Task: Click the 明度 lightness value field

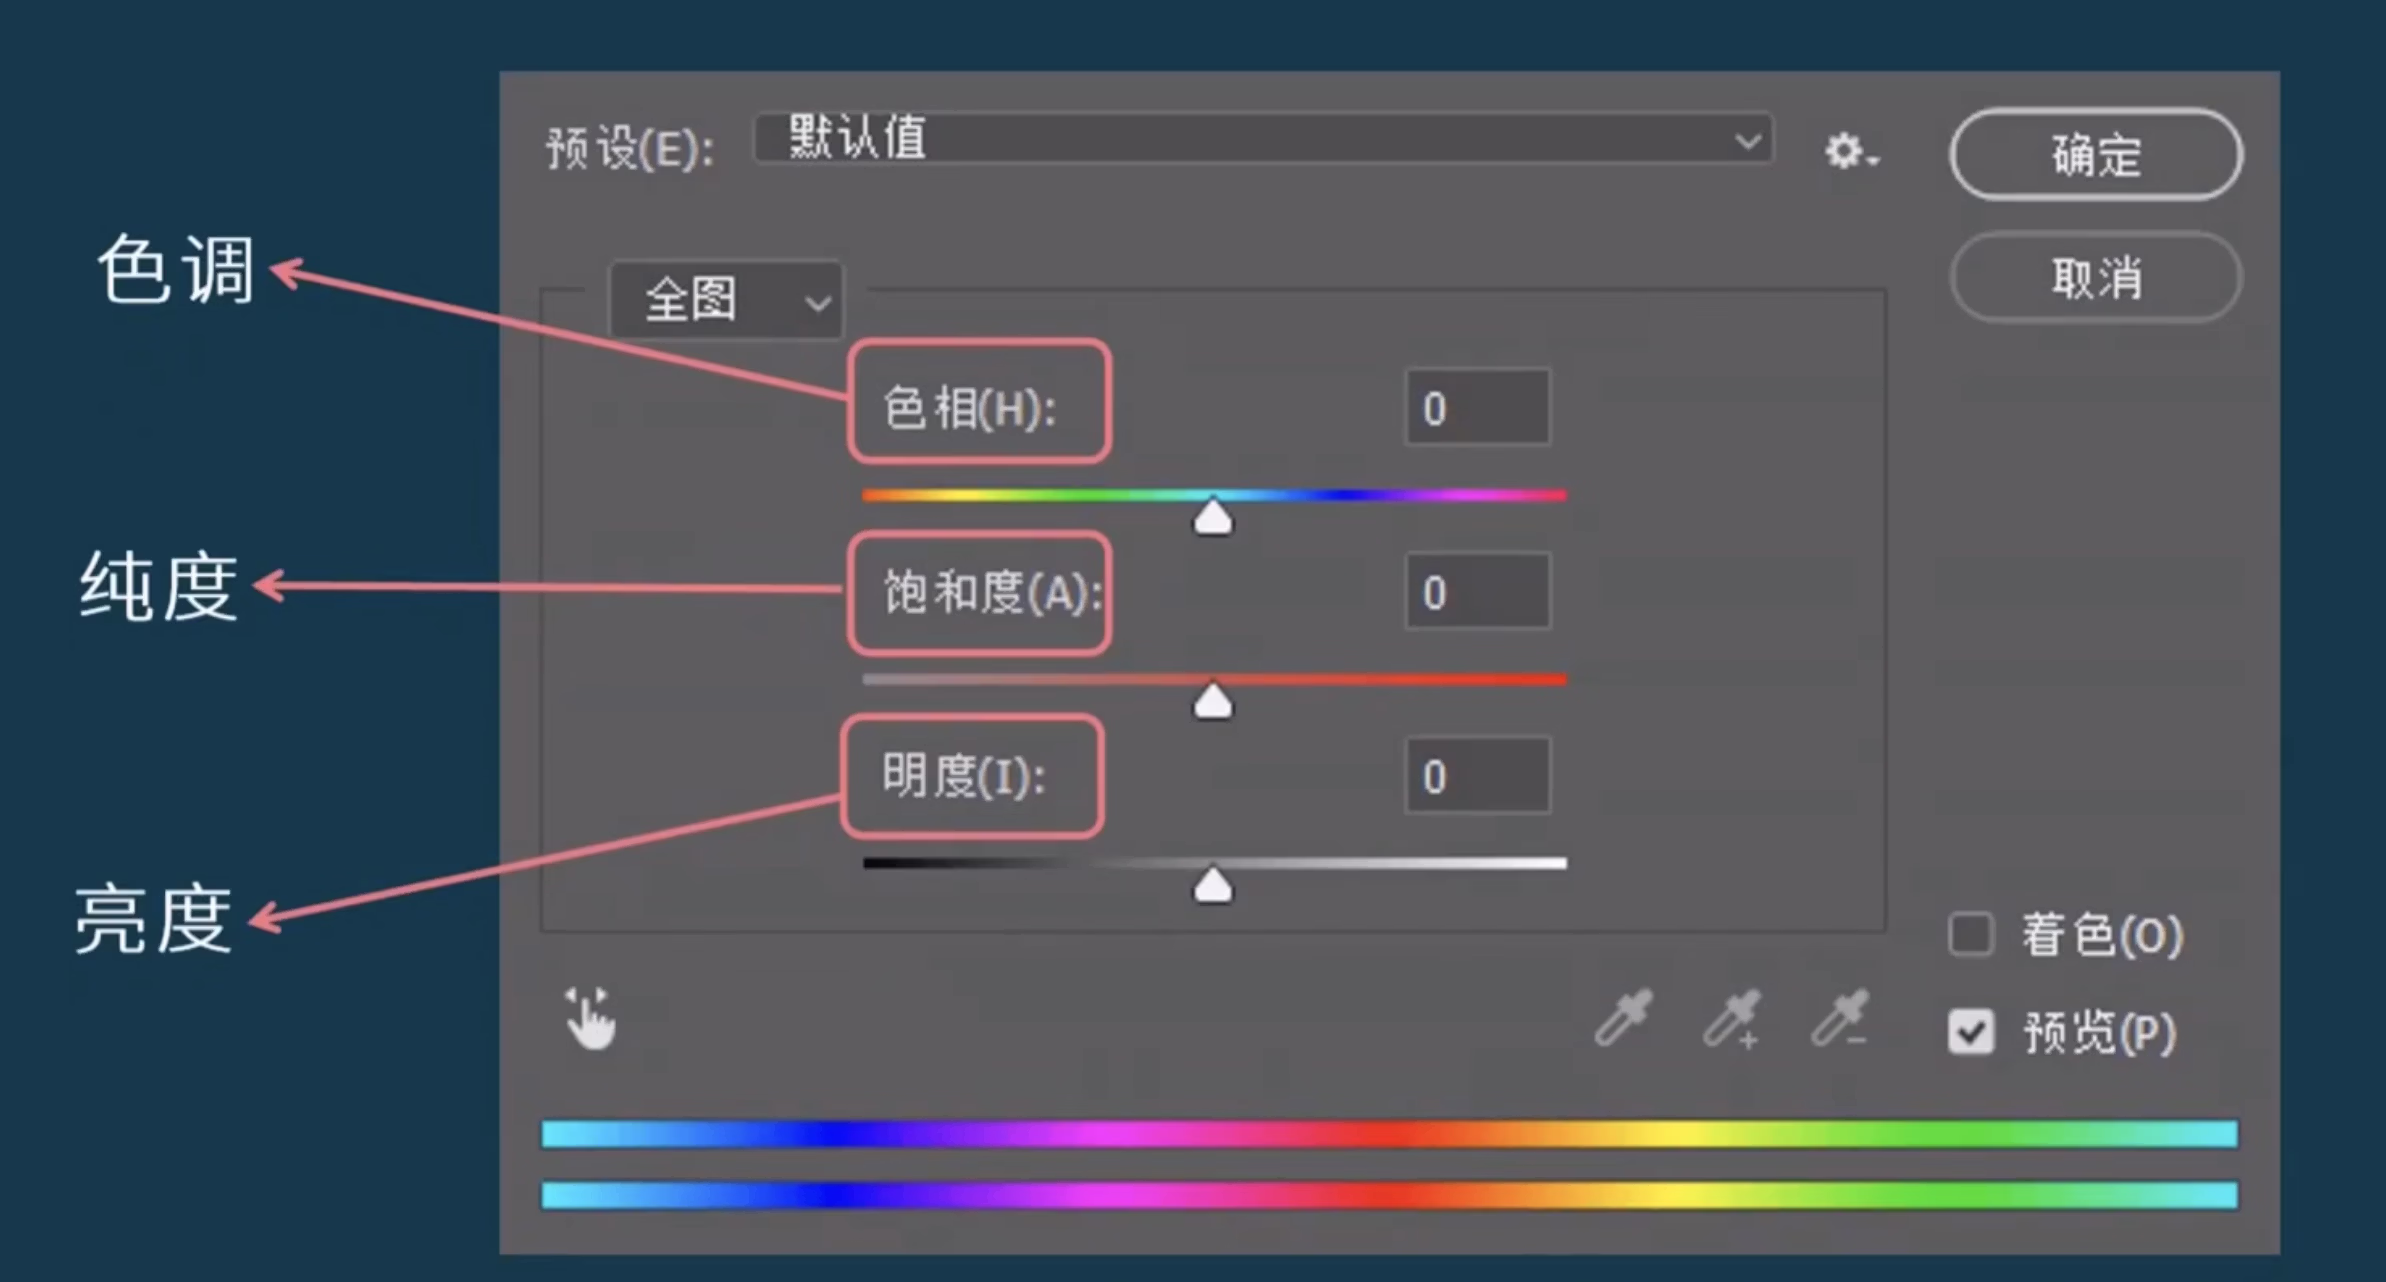Action: click(1477, 776)
